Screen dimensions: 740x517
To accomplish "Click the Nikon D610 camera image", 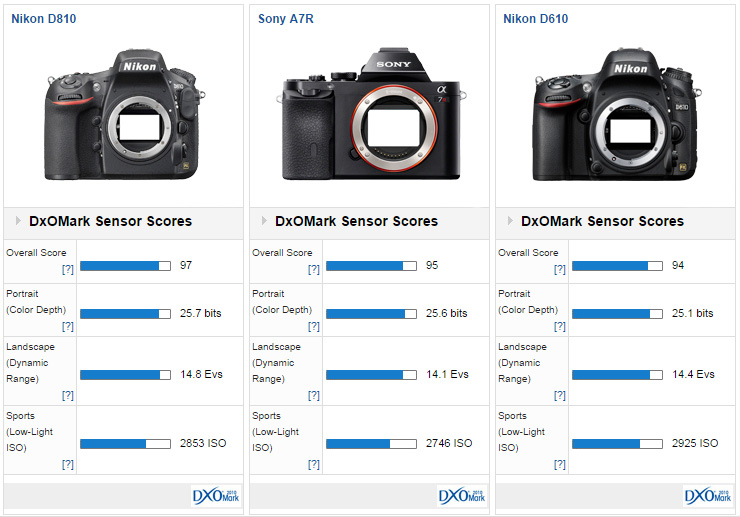I will point(617,114).
